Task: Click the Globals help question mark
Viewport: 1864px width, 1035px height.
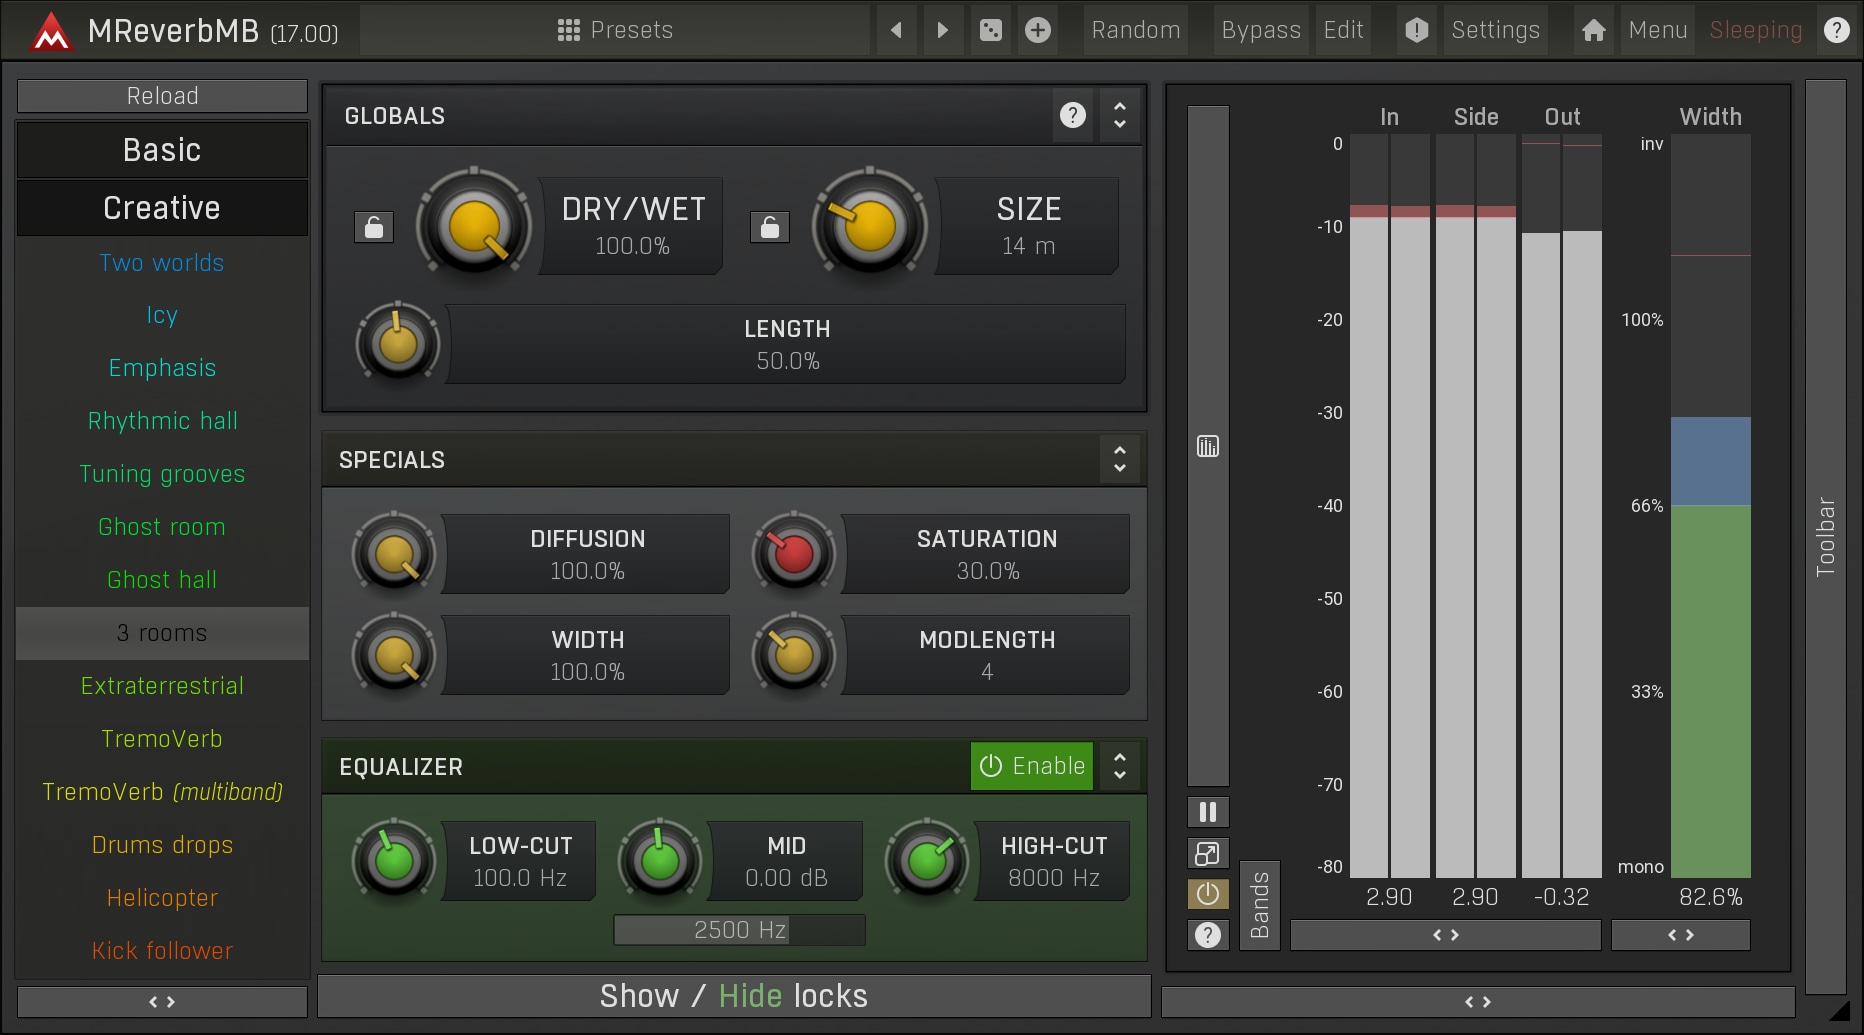Action: point(1073,116)
